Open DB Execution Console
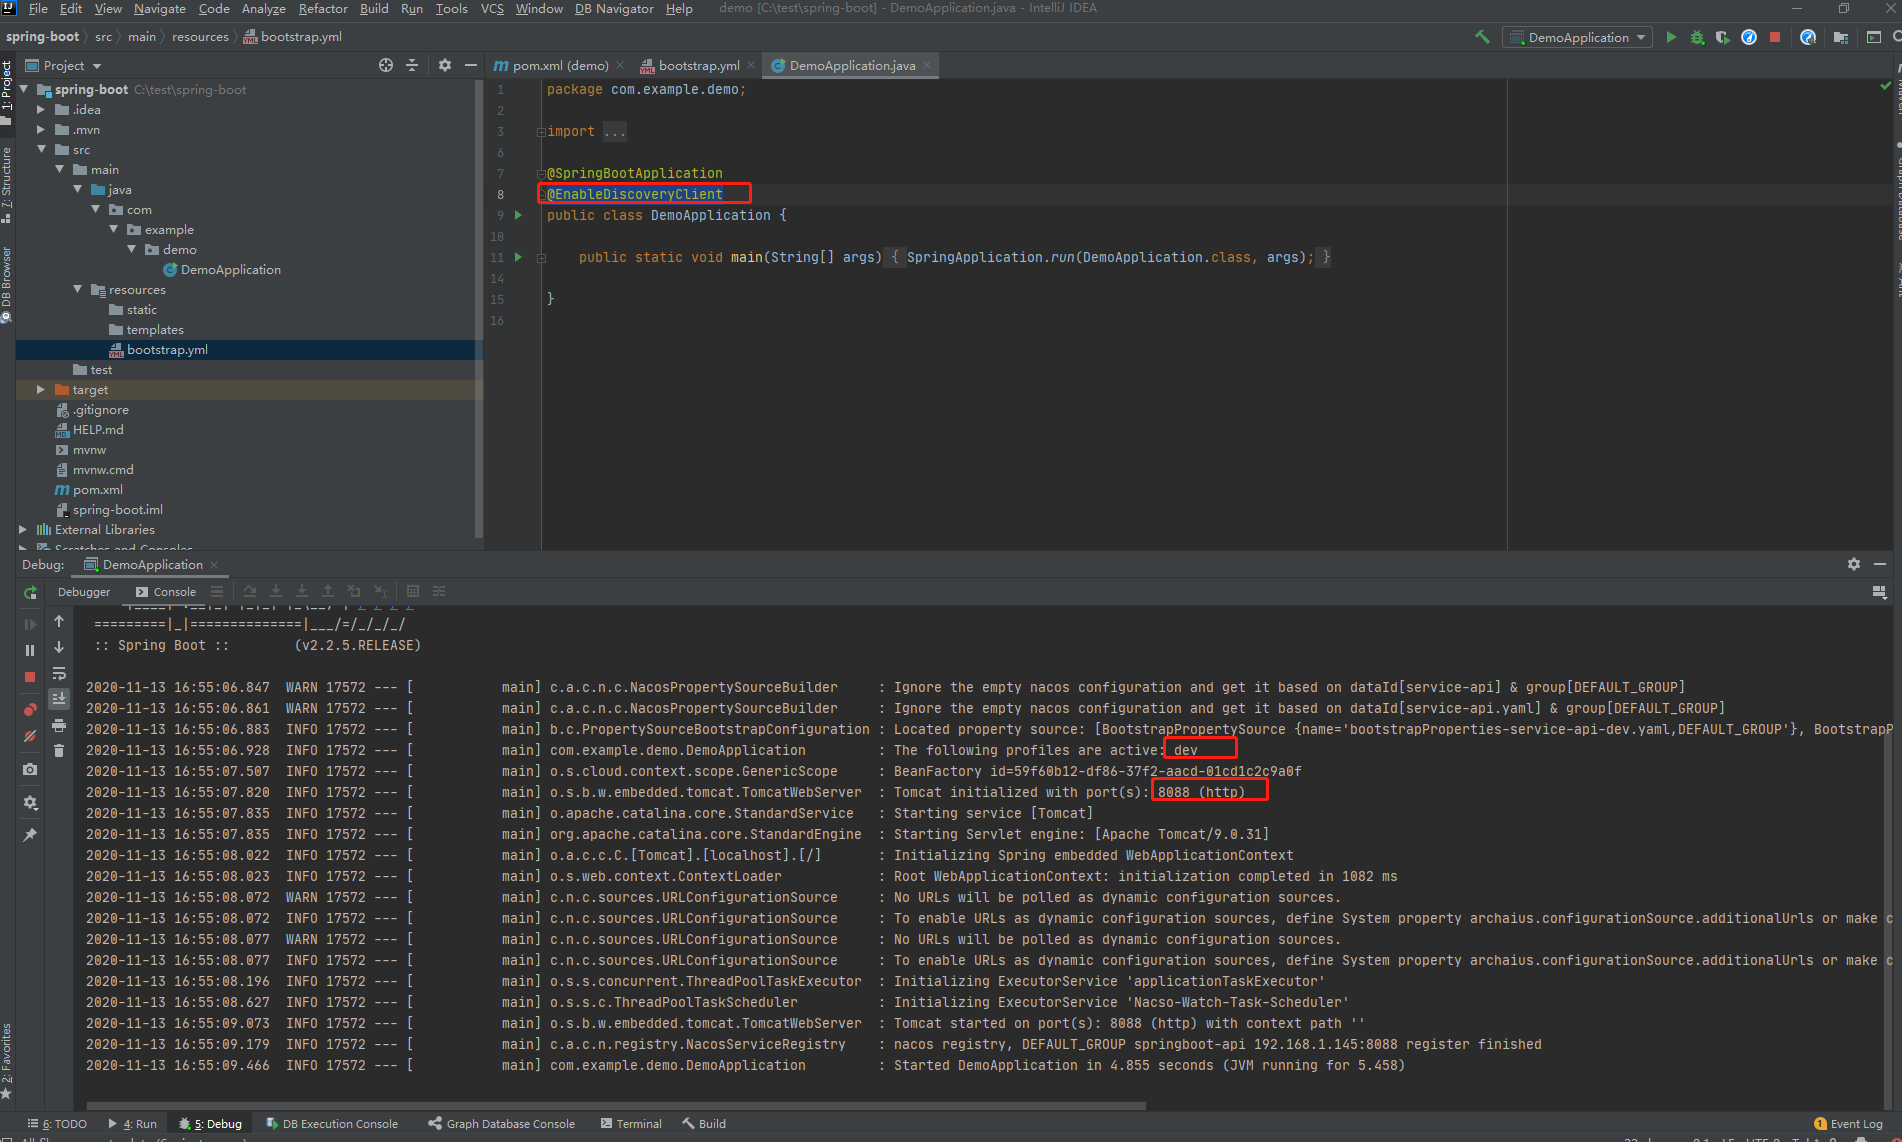Viewport: 1902px width, 1142px height. coord(332,1124)
